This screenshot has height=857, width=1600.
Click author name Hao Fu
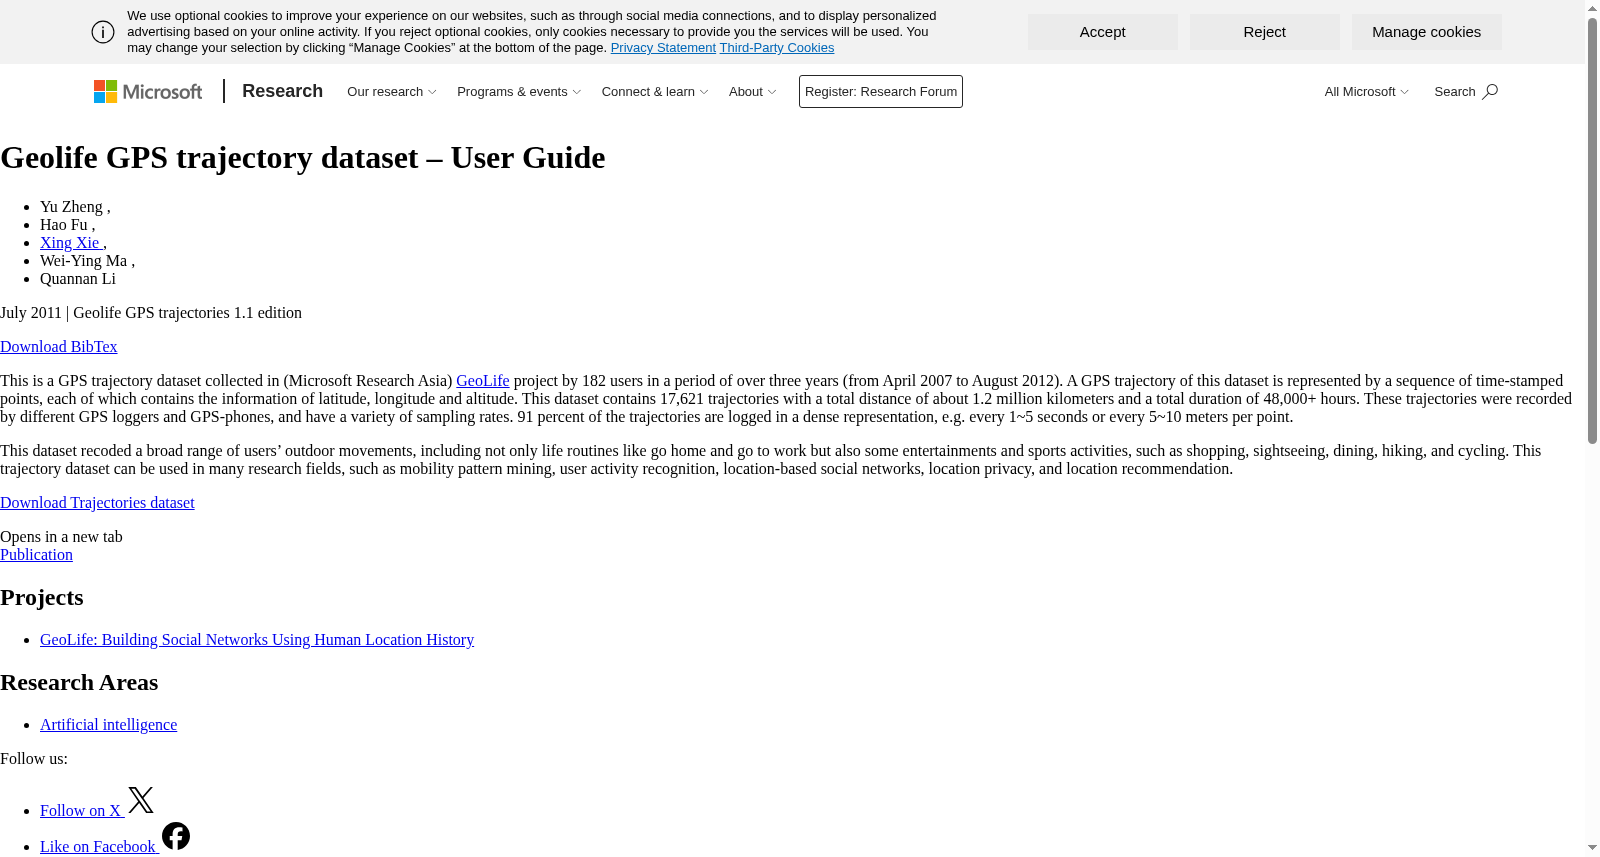[64, 225]
